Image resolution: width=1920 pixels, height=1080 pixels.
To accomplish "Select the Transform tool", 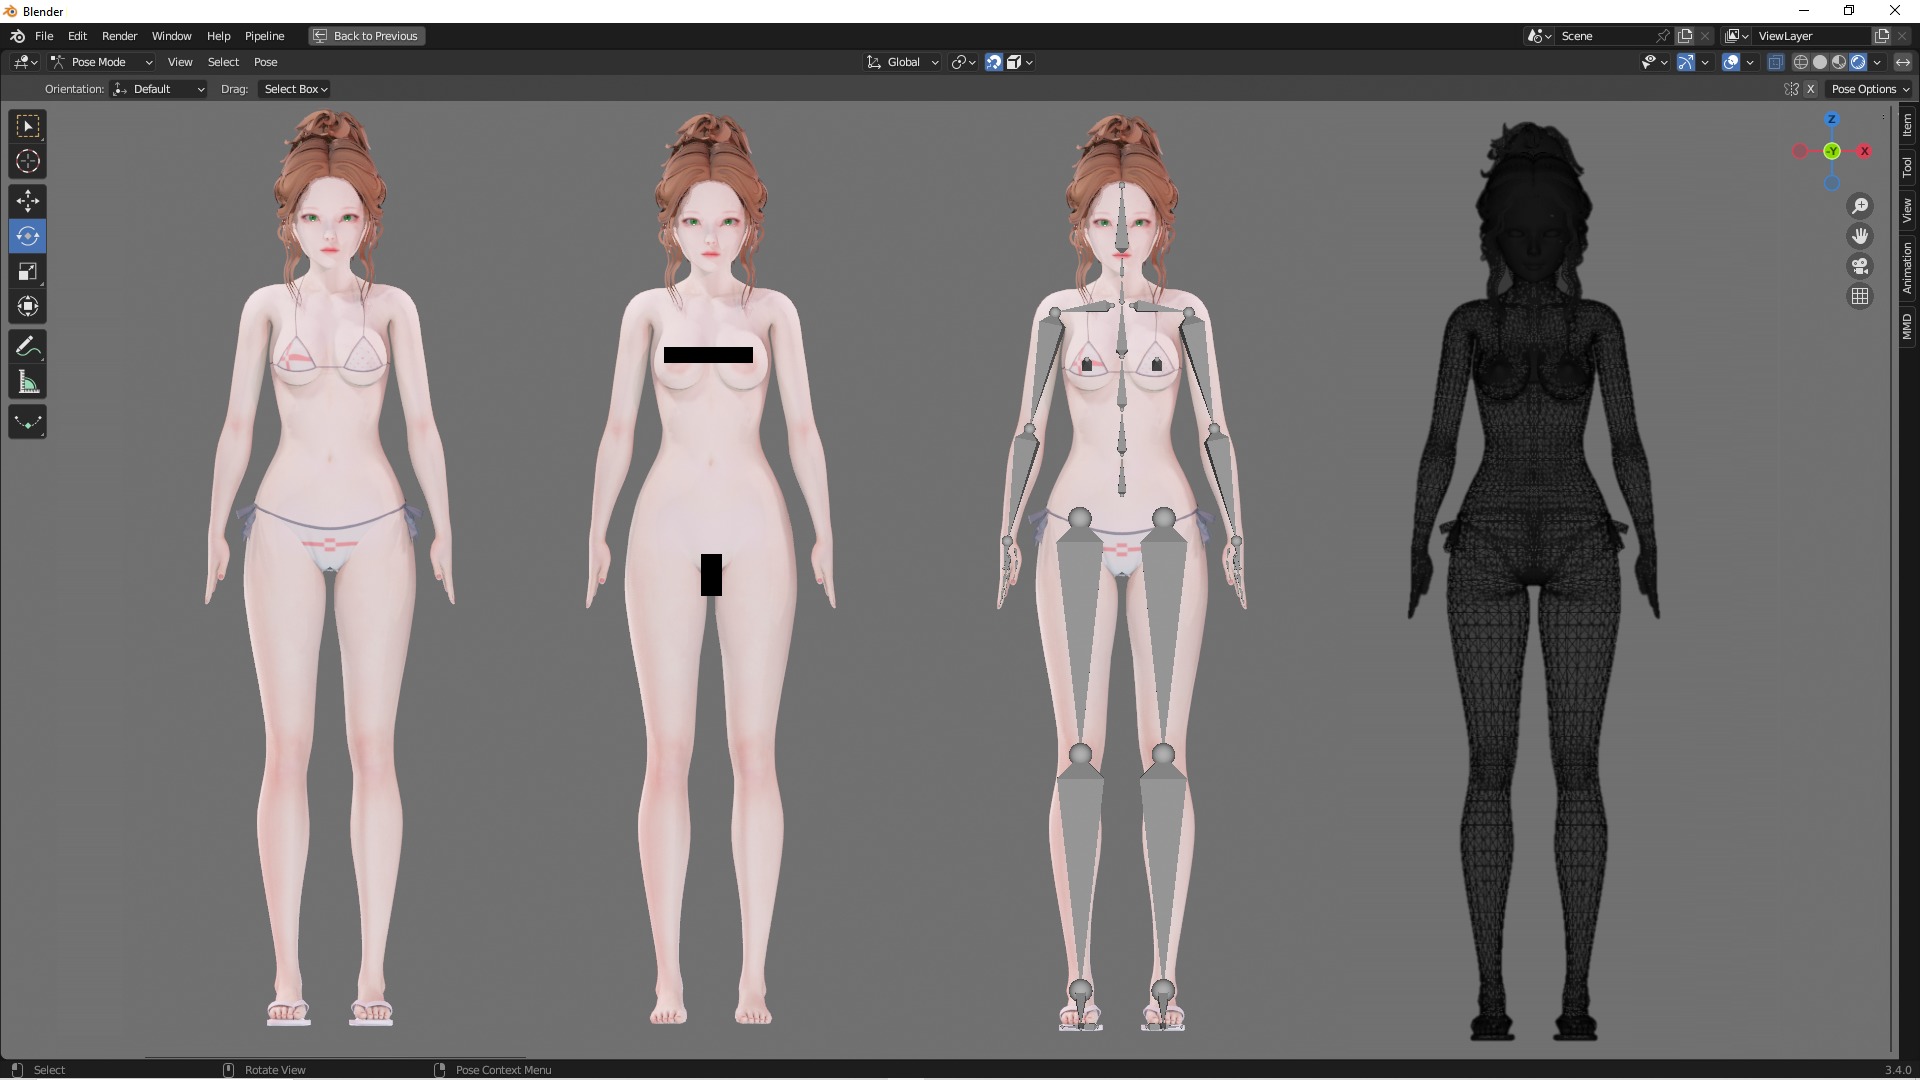I will [28, 306].
